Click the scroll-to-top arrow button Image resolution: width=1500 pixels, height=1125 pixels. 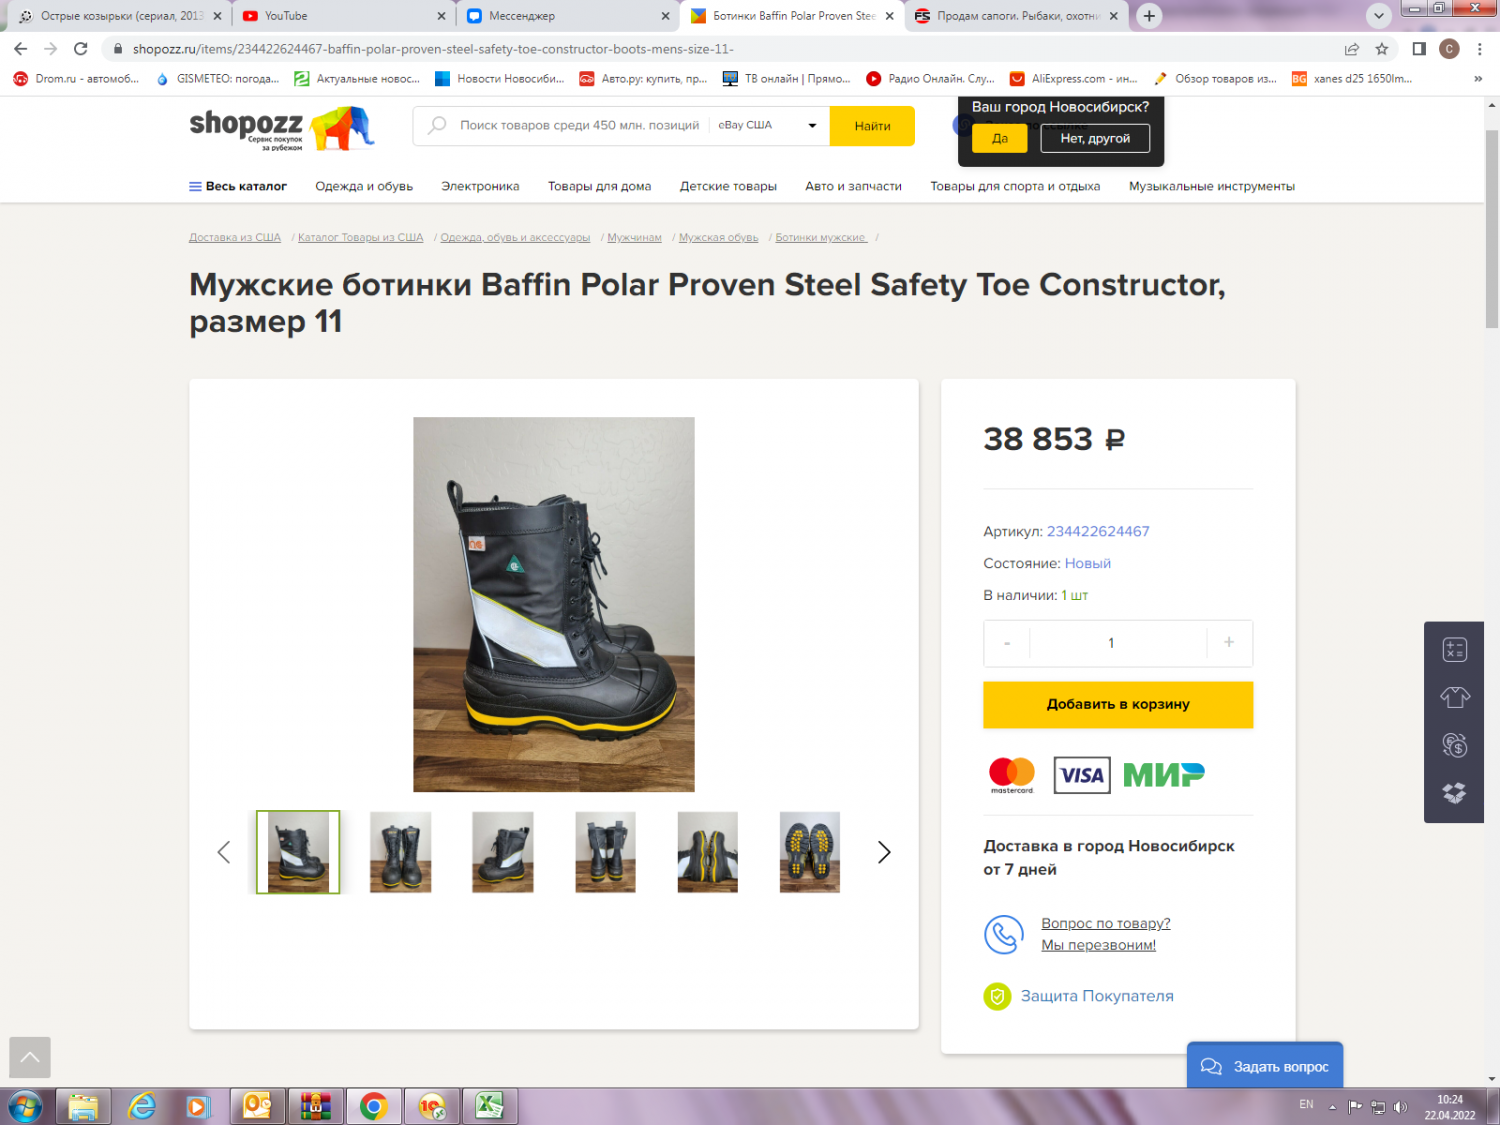30,1057
